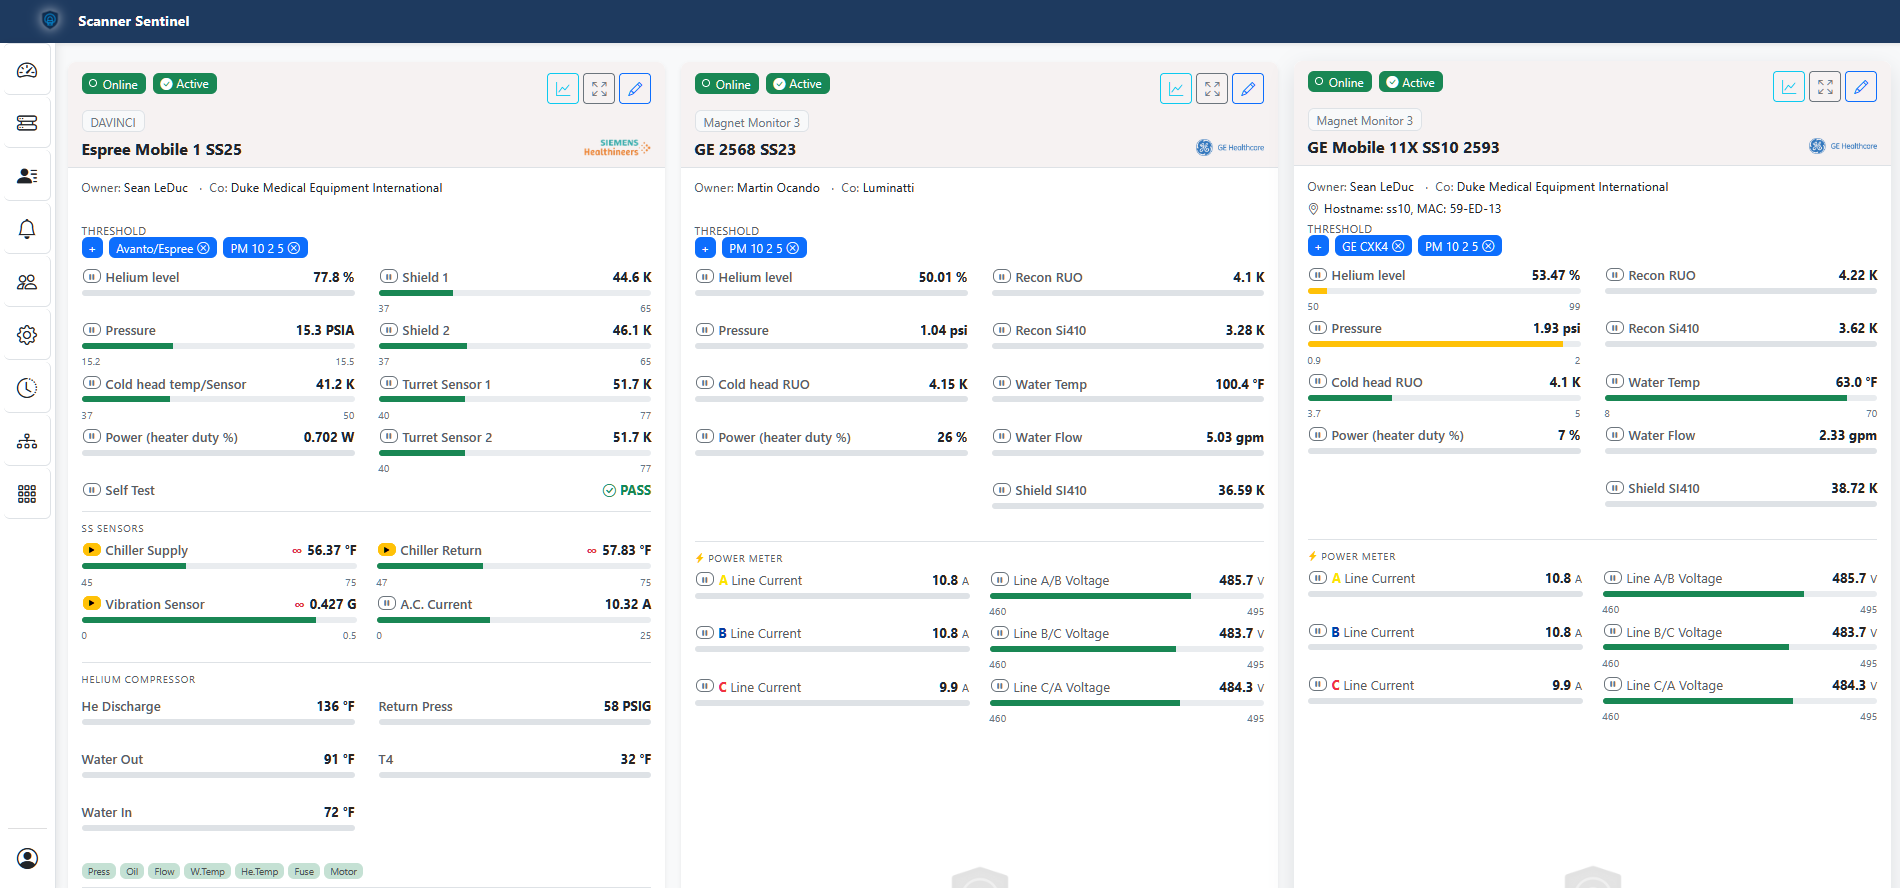Image resolution: width=1900 pixels, height=888 pixels.
Task: Click the Siemens Healthineers logo
Action: pyautogui.click(x=617, y=148)
